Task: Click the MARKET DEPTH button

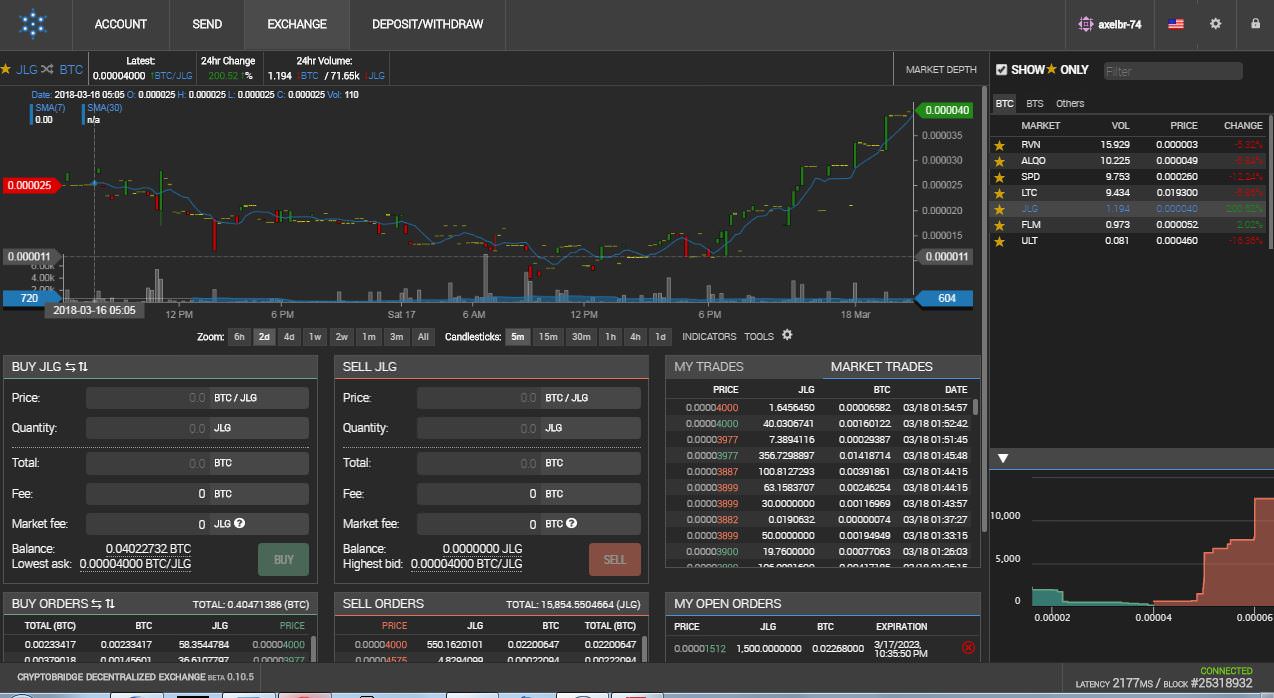Action: [x=941, y=70]
